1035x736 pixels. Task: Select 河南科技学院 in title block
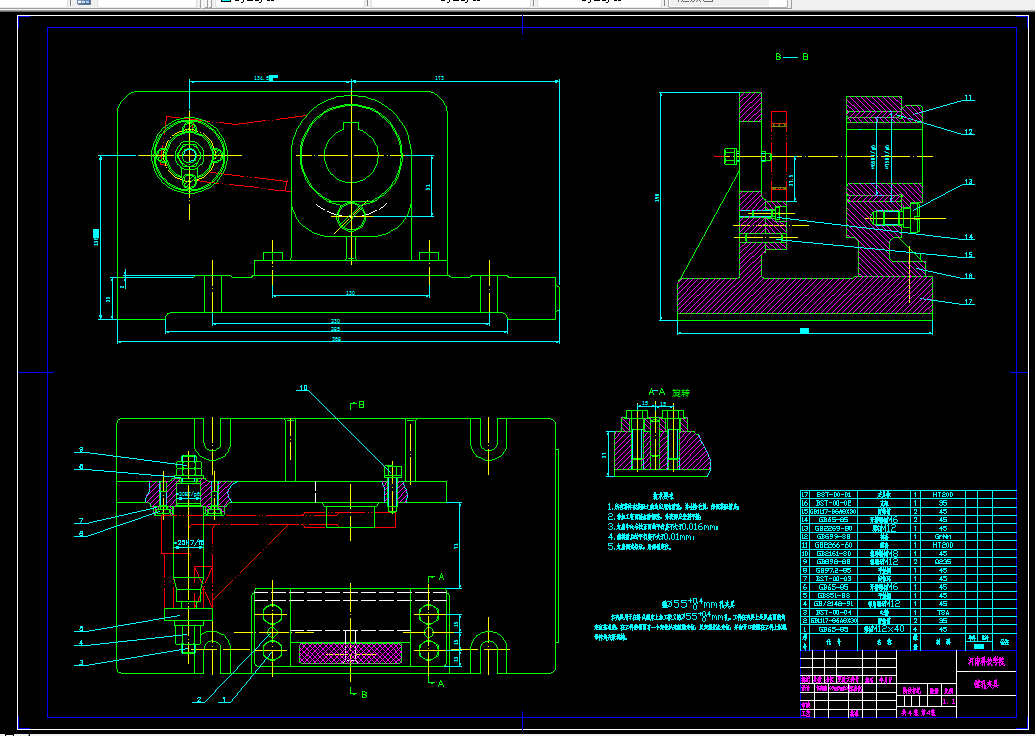pos(986,661)
